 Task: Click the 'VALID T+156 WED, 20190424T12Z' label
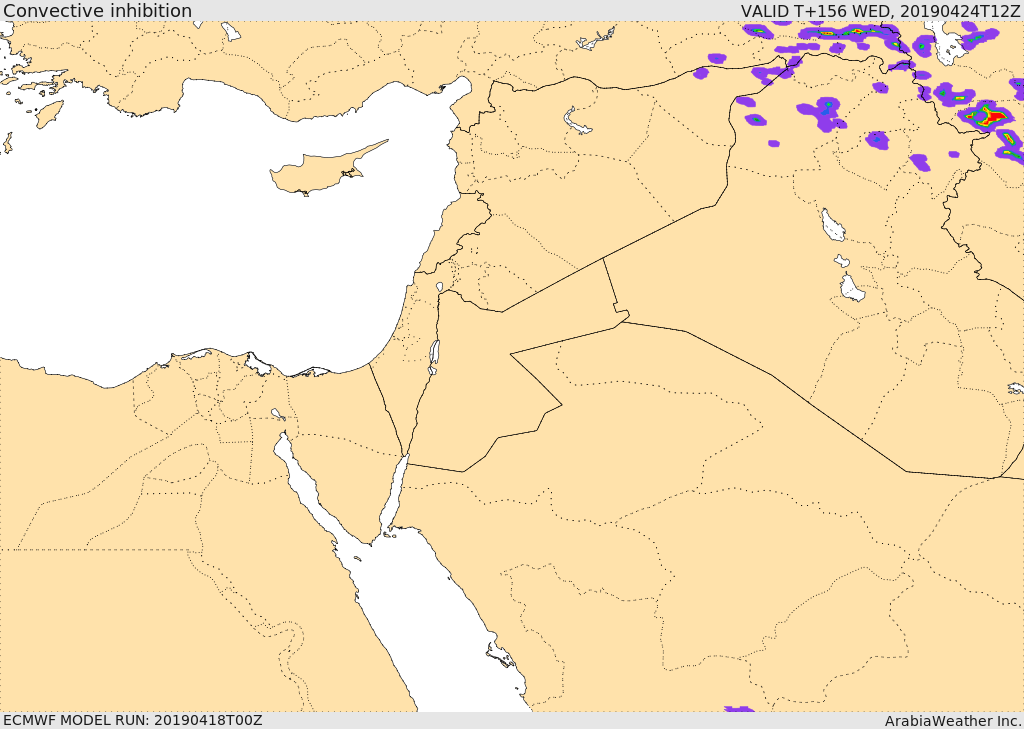click(x=881, y=10)
